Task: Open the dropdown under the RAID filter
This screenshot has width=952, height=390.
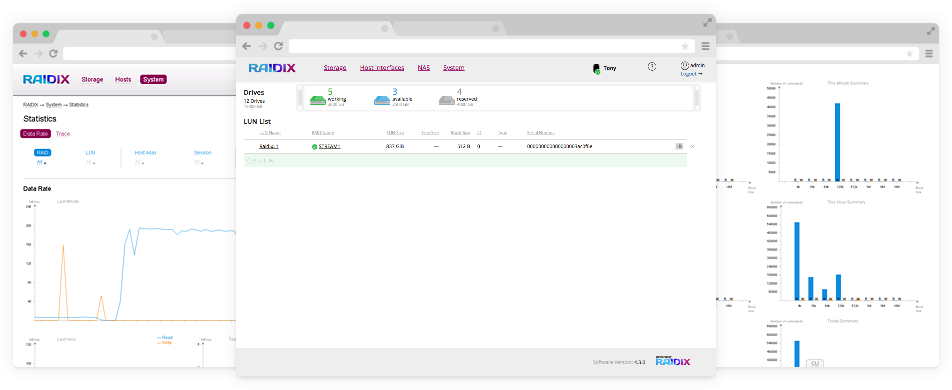Action: click(41, 163)
